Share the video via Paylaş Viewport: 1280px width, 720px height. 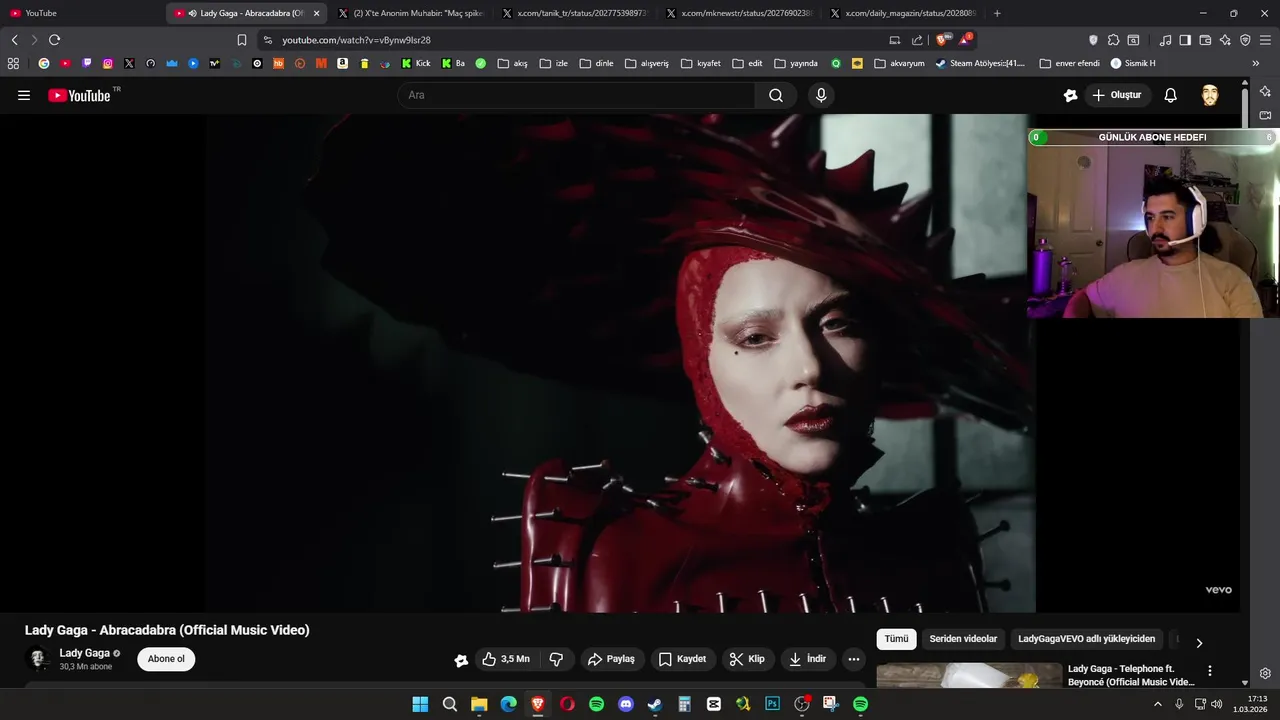pyautogui.click(x=612, y=659)
